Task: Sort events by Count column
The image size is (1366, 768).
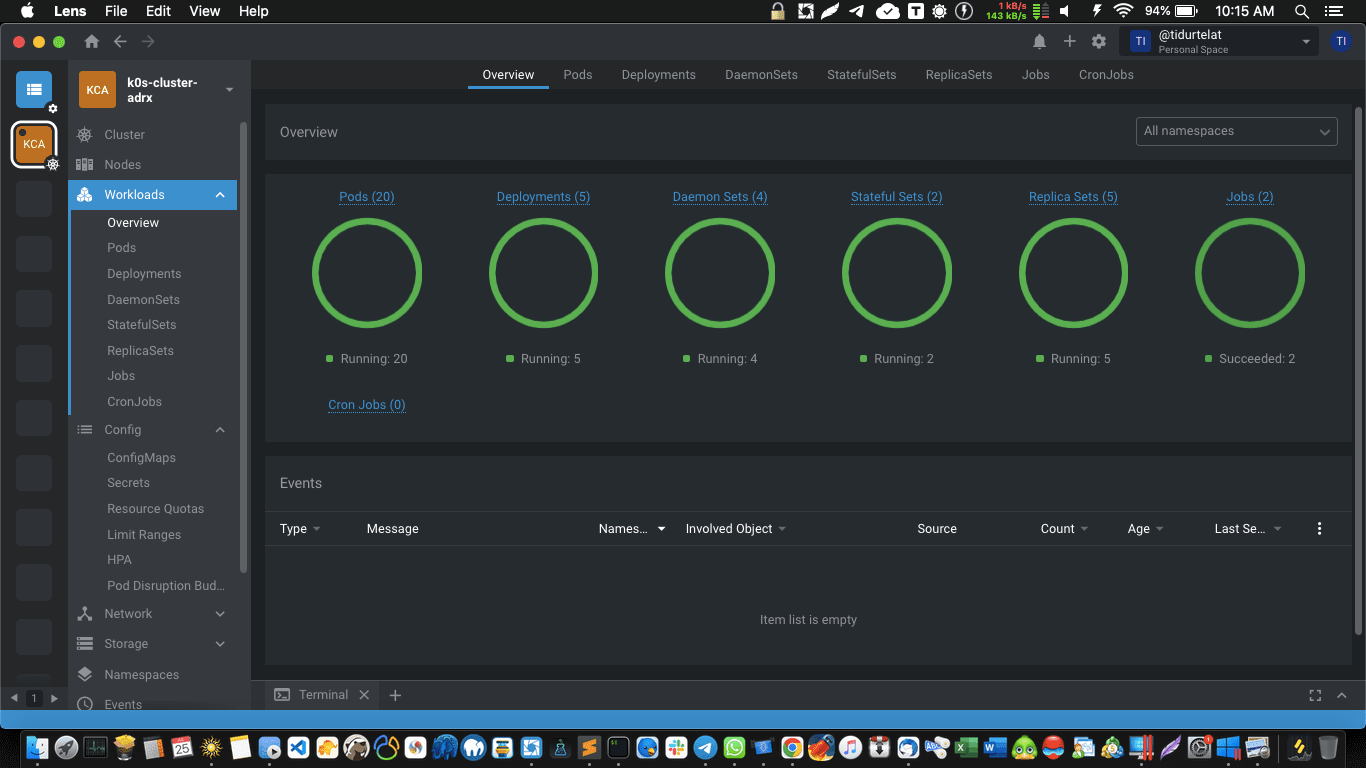Action: click(1064, 529)
